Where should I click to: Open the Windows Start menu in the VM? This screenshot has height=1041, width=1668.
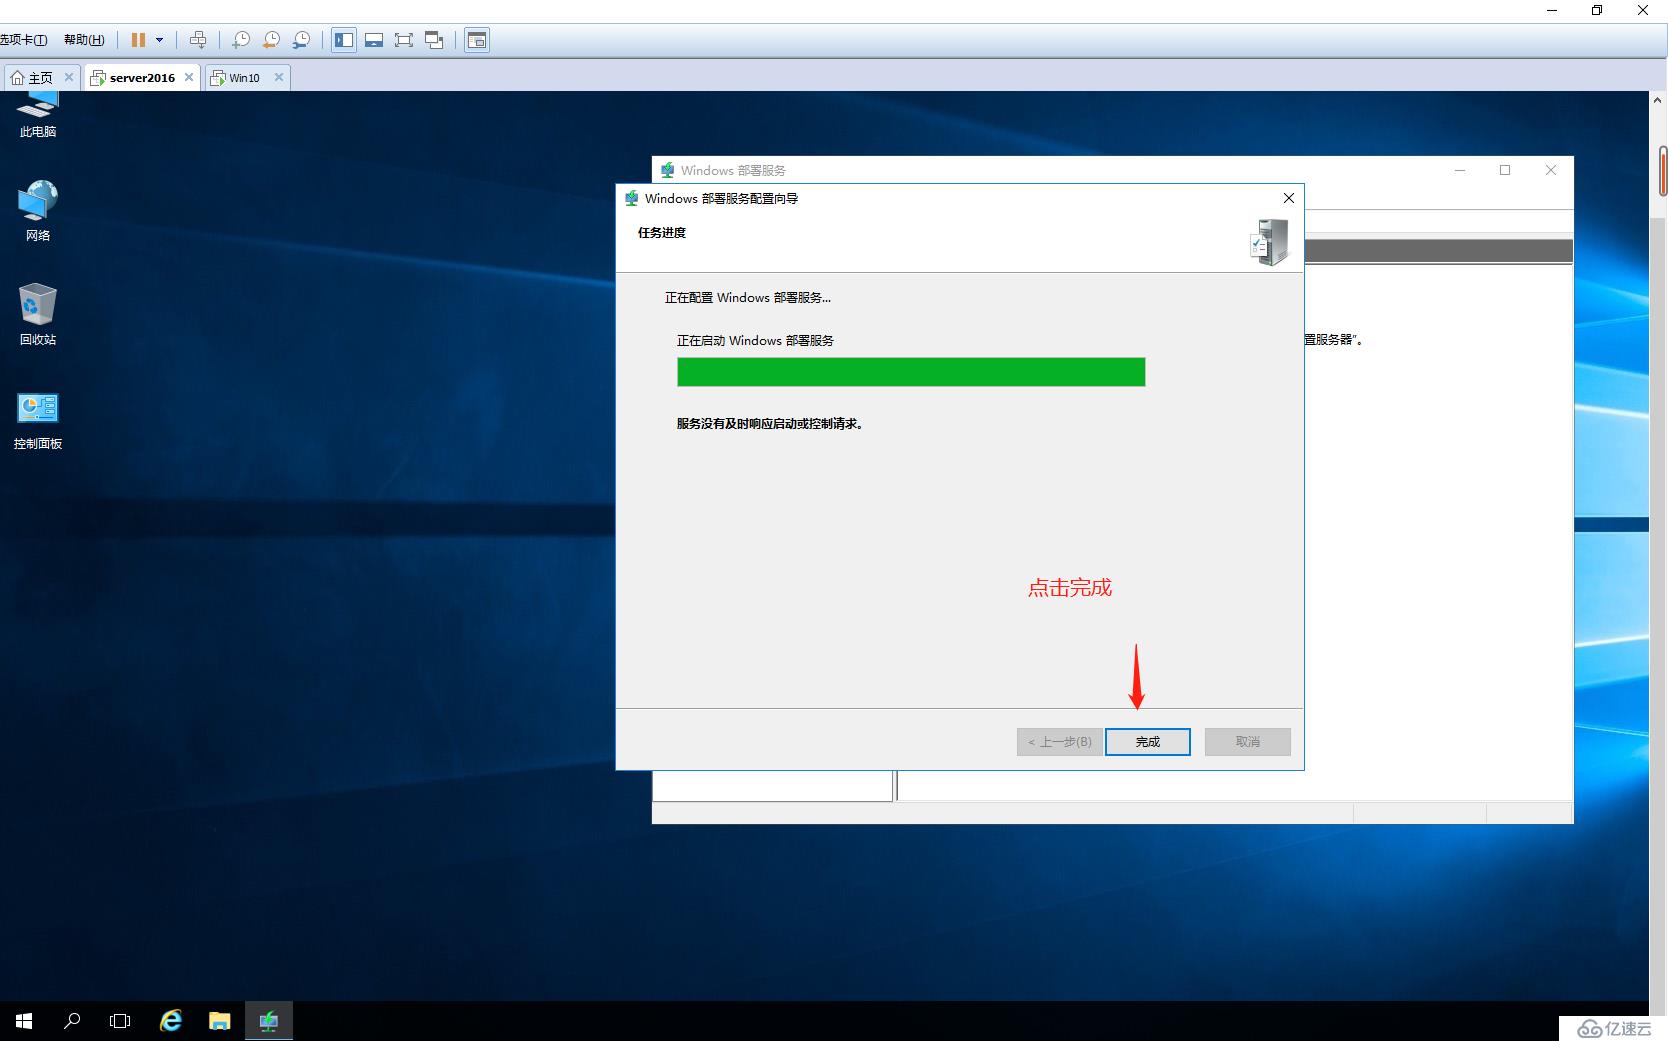pyautogui.click(x=24, y=1021)
